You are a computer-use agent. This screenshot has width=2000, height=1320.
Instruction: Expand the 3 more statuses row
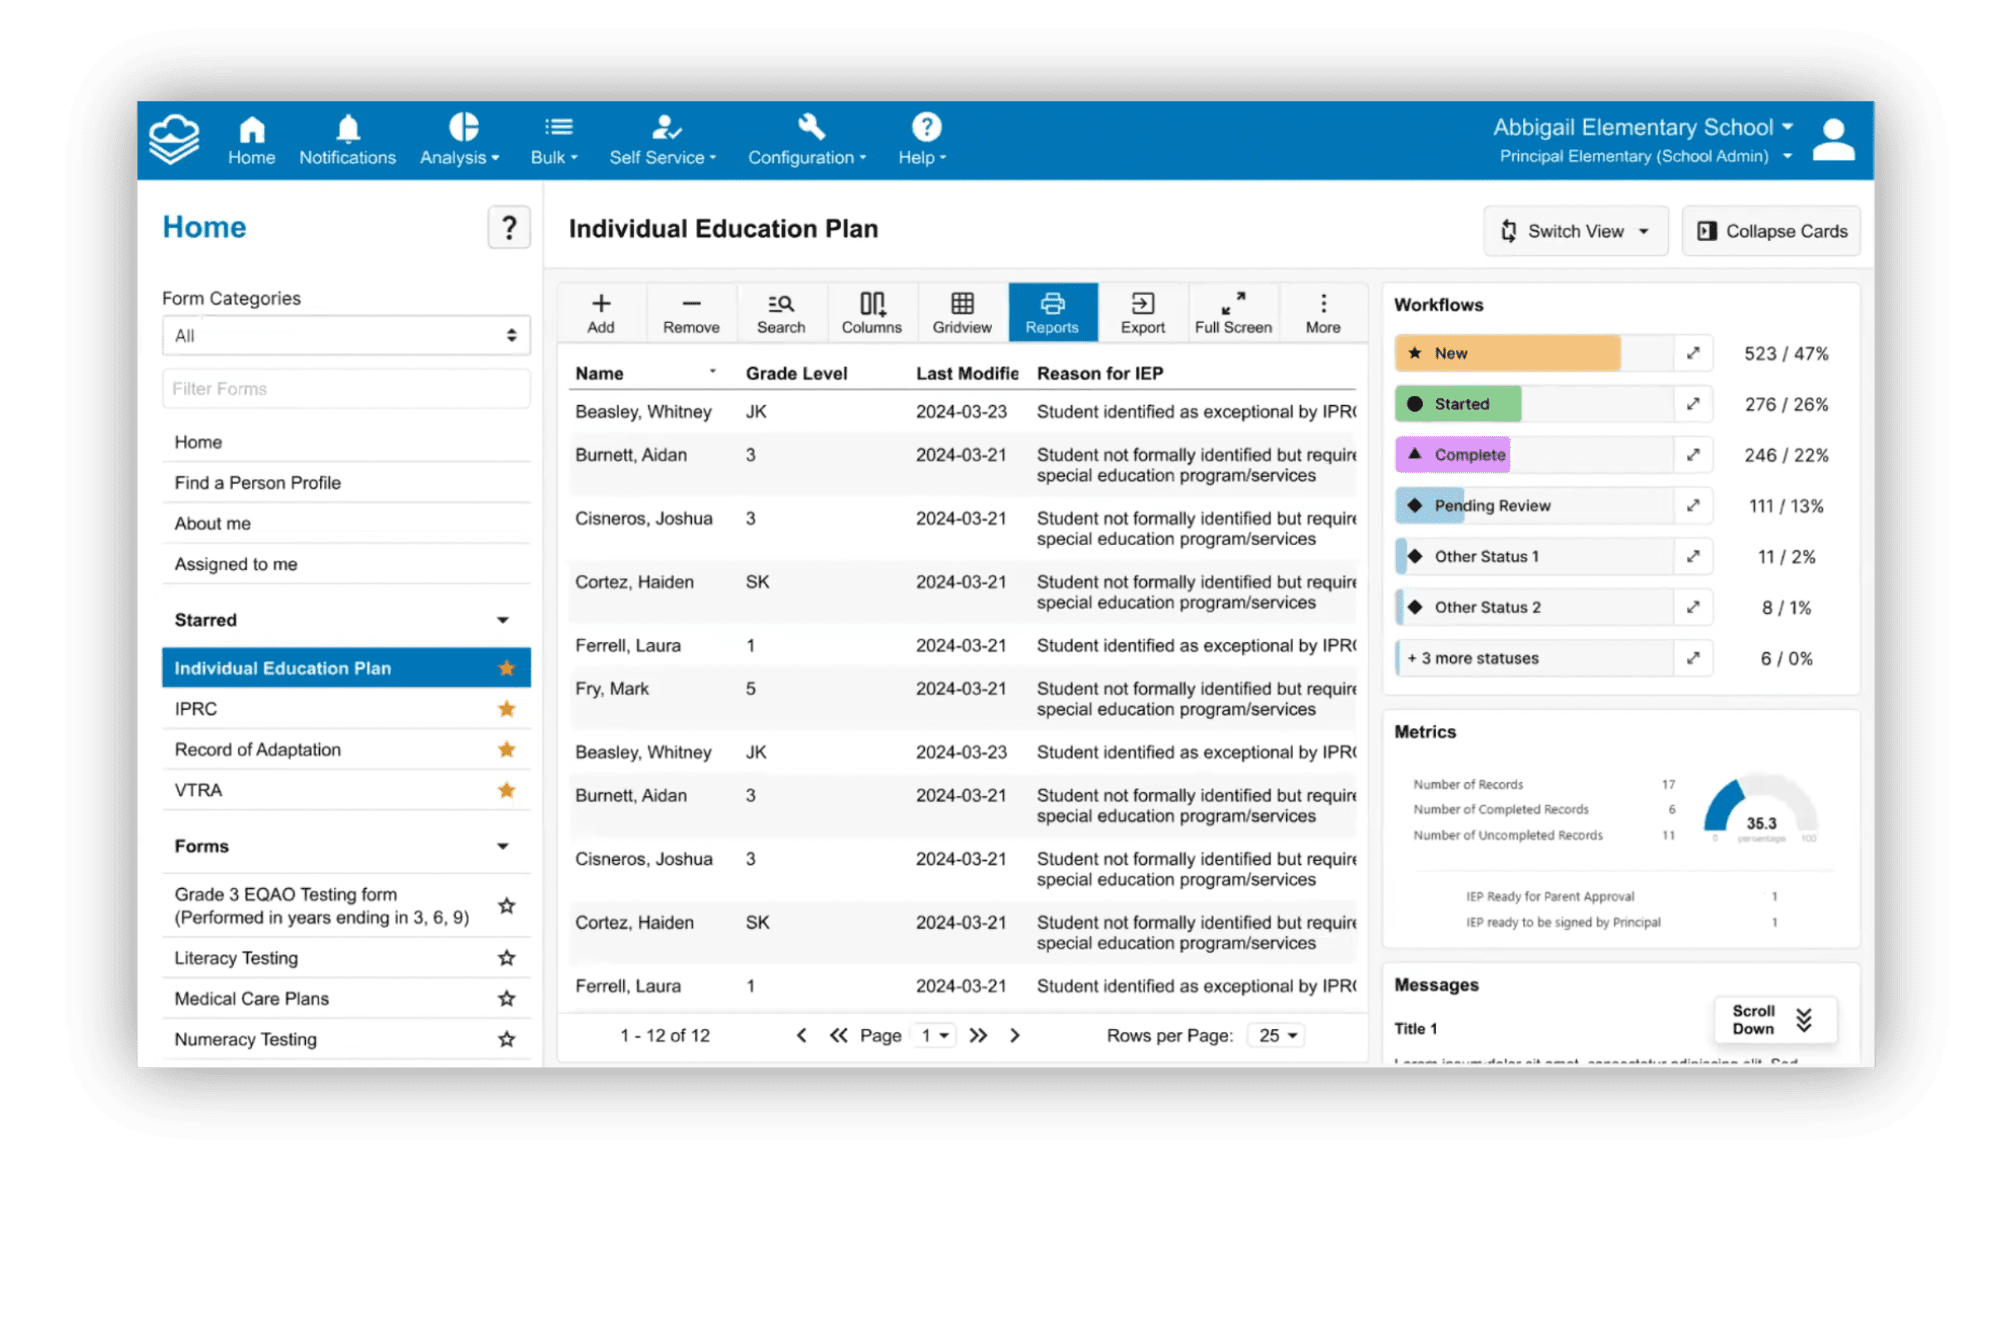tap(1693, 658)
